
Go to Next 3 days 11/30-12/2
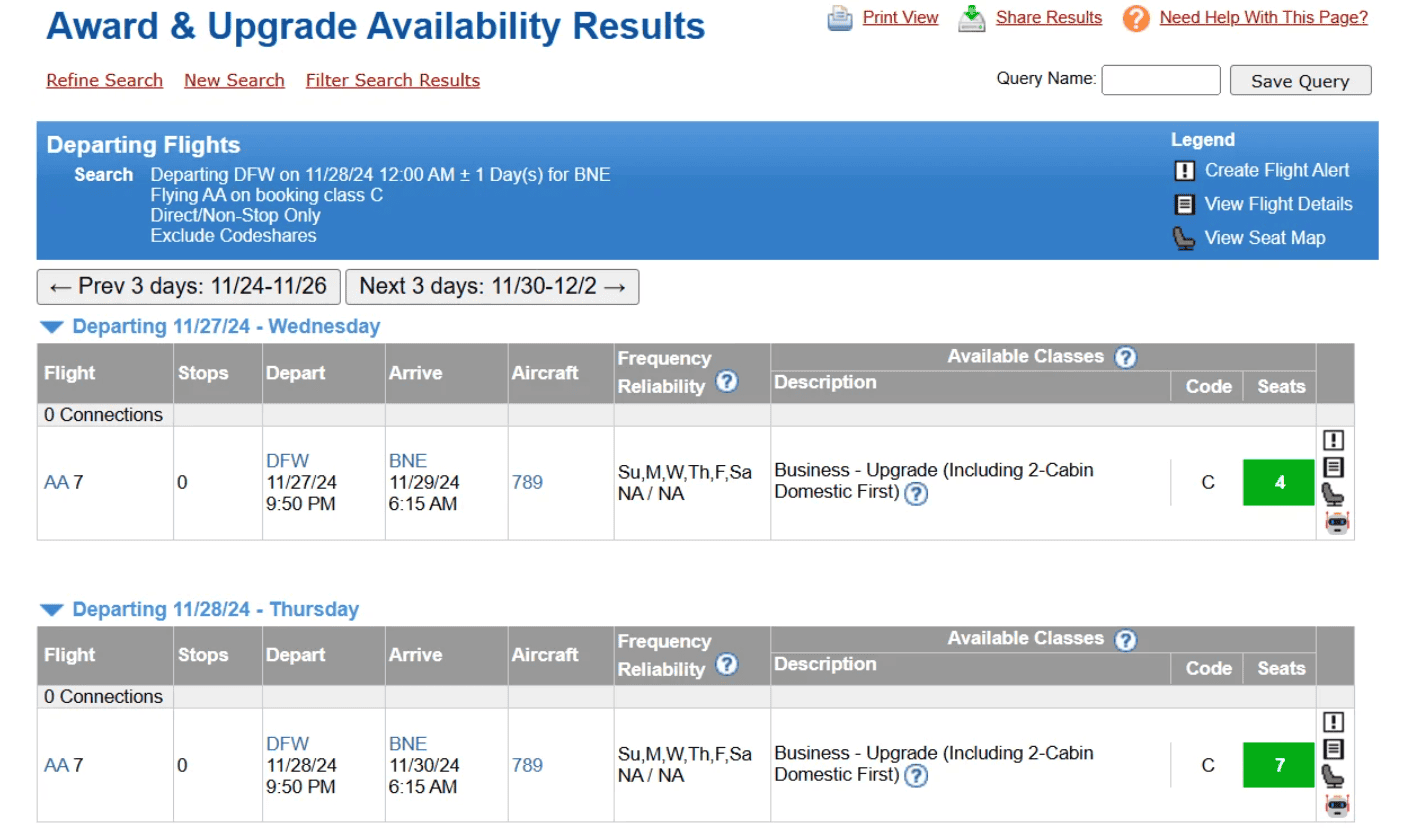492,287
